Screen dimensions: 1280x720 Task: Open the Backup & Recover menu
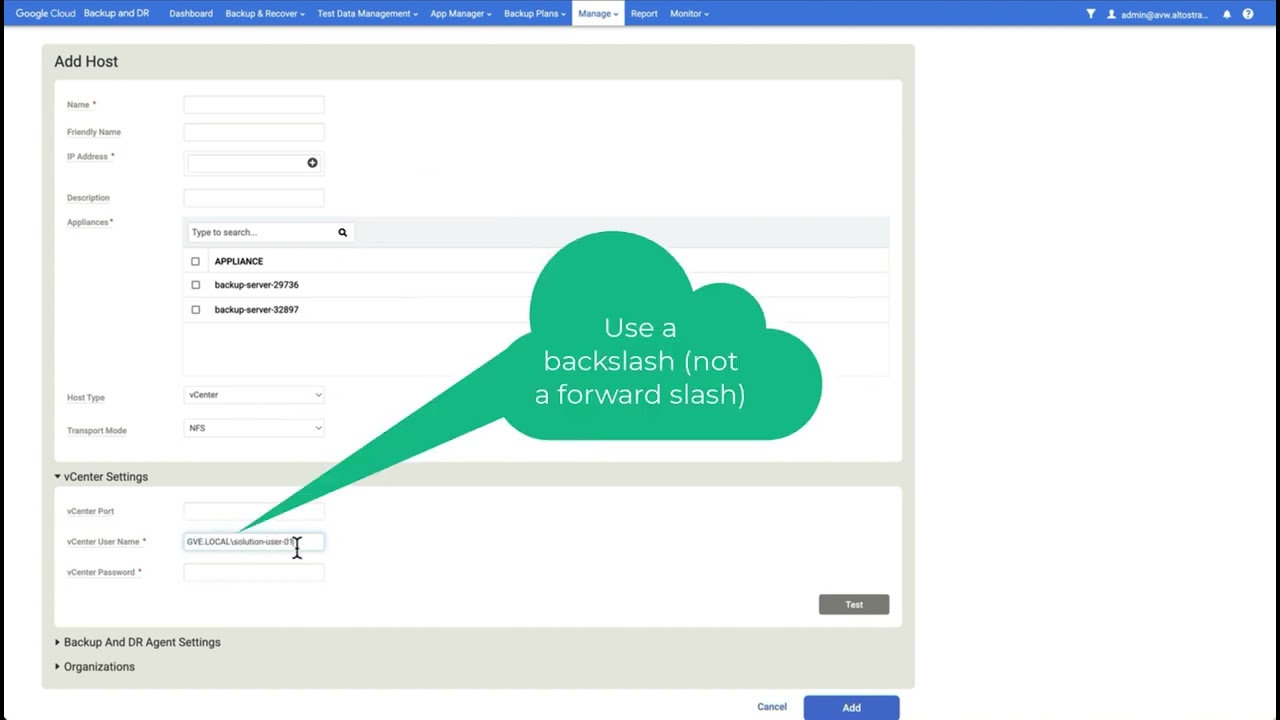click(265, 14)
